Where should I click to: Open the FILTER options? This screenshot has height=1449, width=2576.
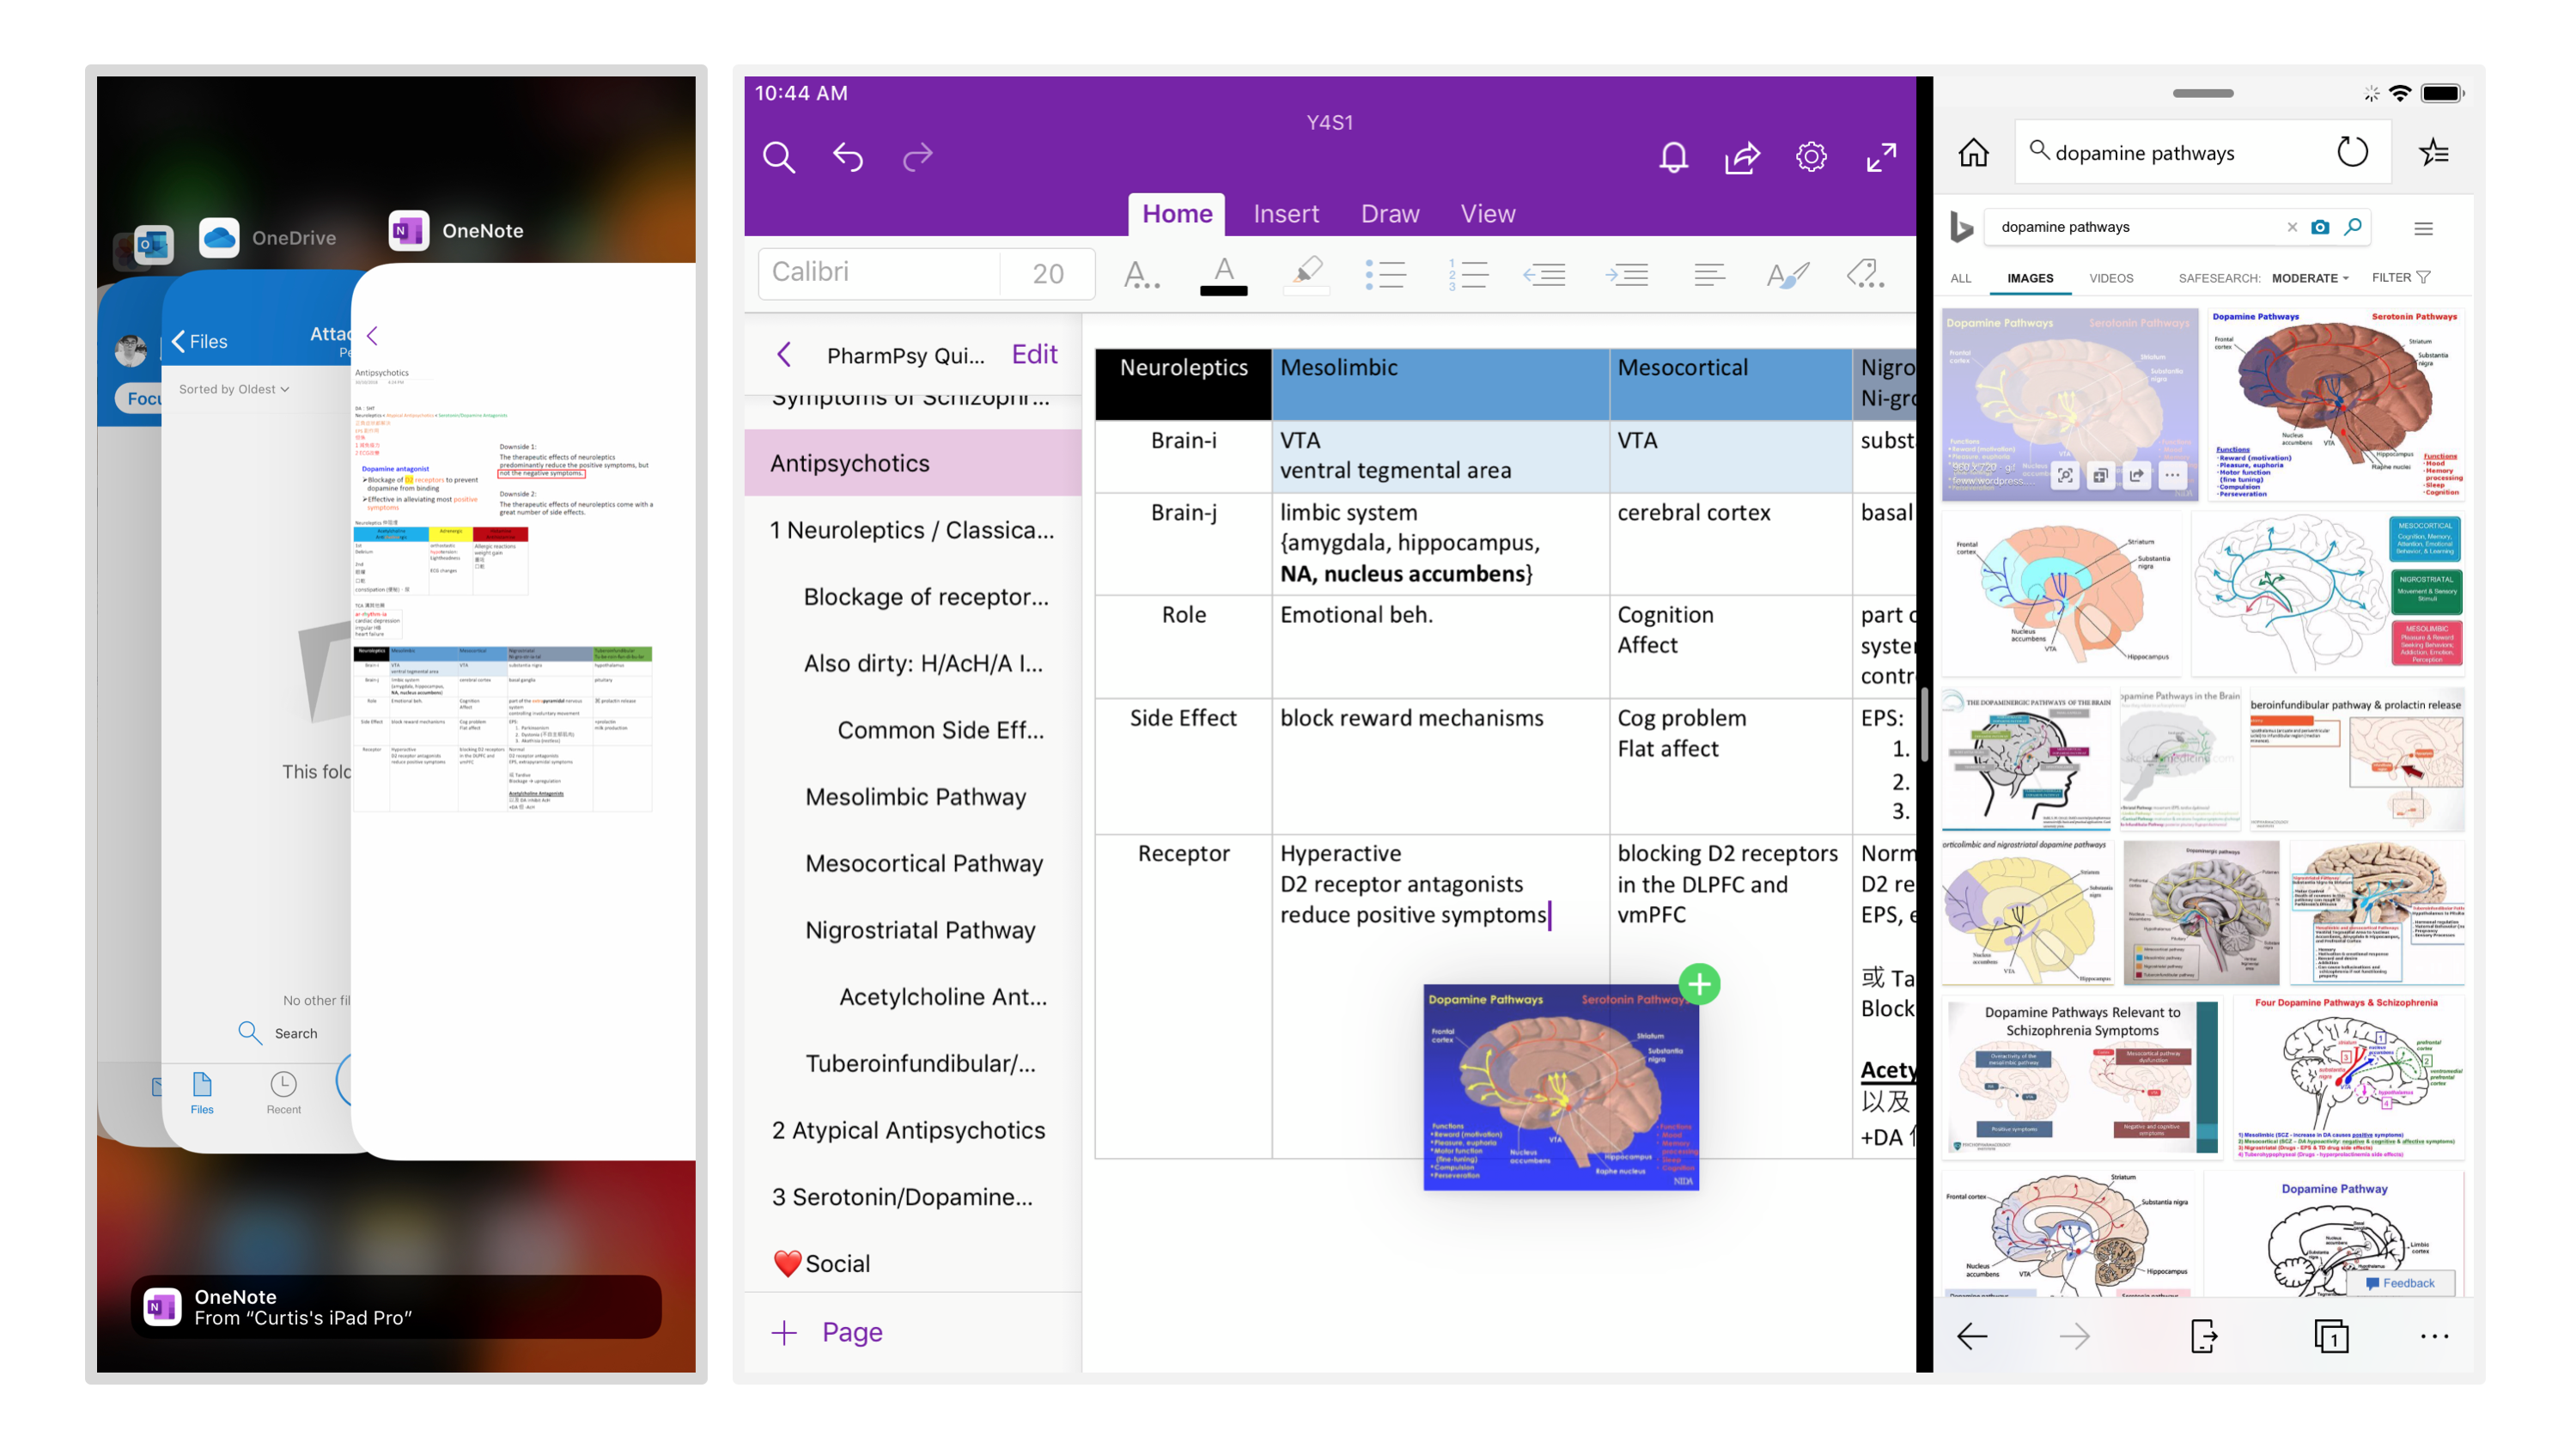2400,278
